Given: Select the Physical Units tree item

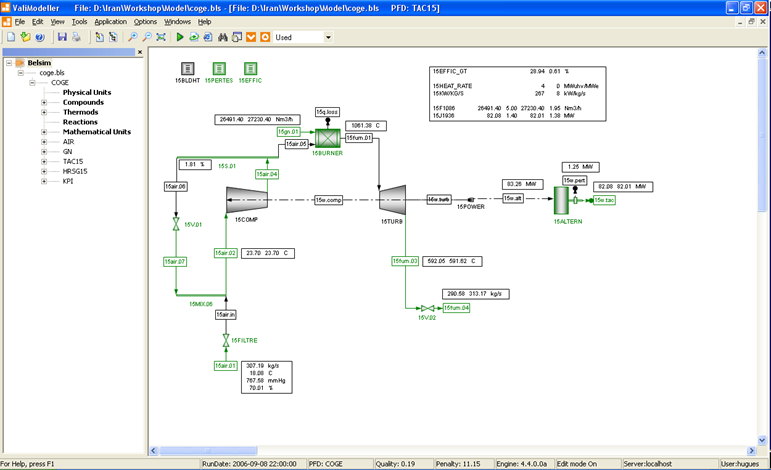Looking at the screenshot, I should (x=87, y=92).
